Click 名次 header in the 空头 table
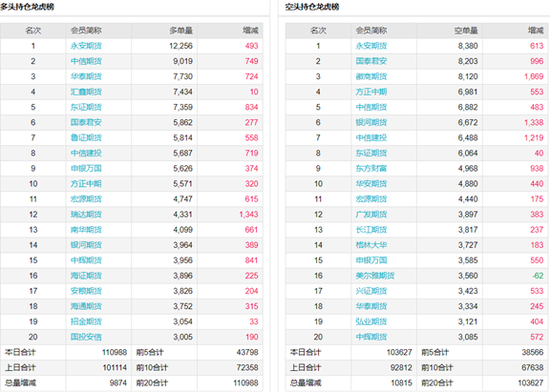Screen dimensions: 550x392 pyautogui.click(x=318, y=31)
